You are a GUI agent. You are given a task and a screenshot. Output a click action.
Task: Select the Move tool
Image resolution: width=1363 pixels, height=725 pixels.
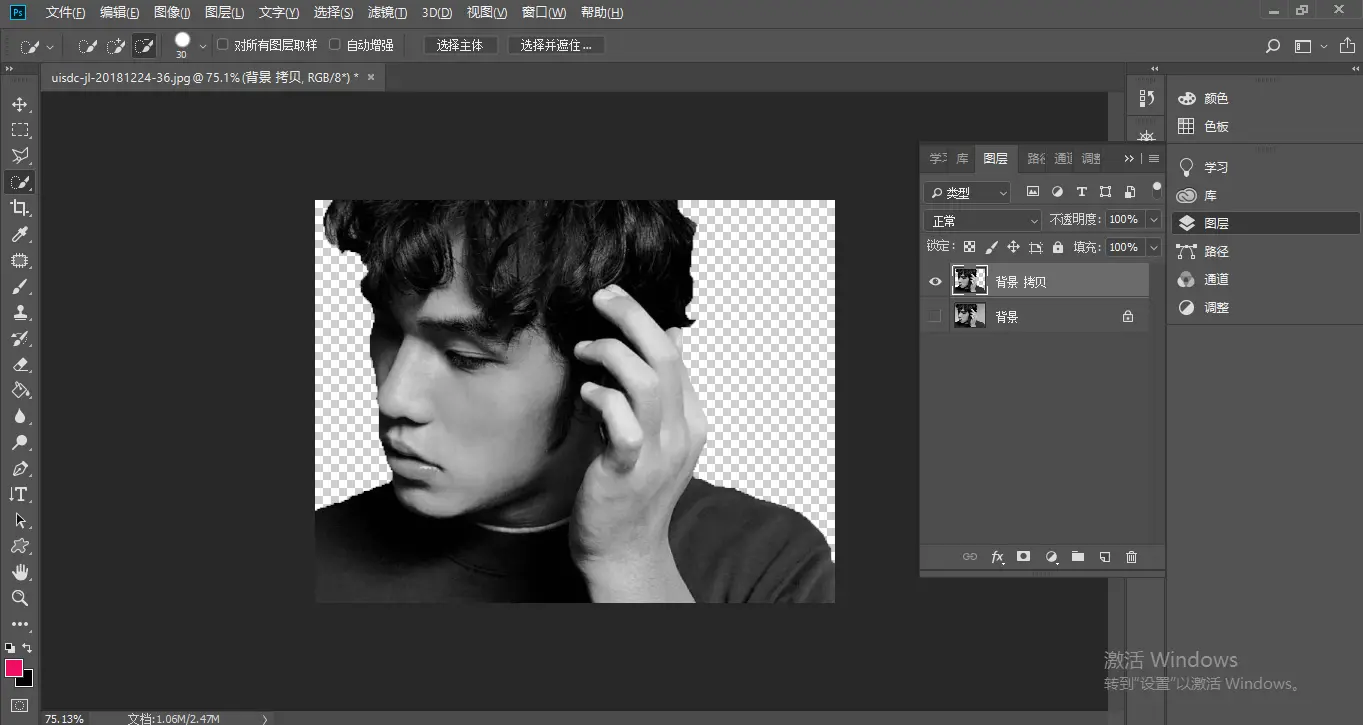pos(20,104)
